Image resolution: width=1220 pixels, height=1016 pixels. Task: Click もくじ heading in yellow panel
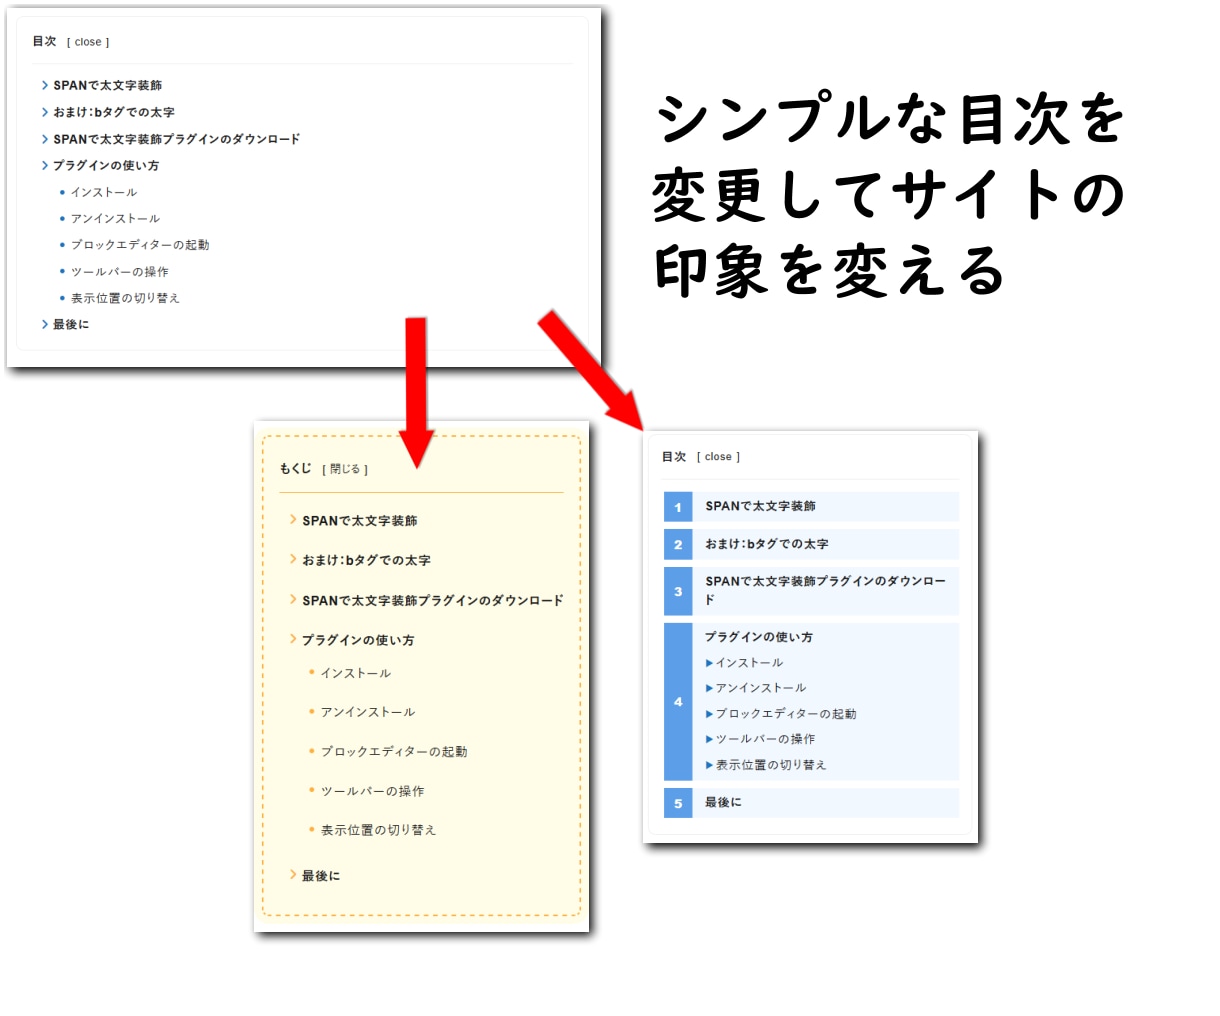(x=296, y=468)
